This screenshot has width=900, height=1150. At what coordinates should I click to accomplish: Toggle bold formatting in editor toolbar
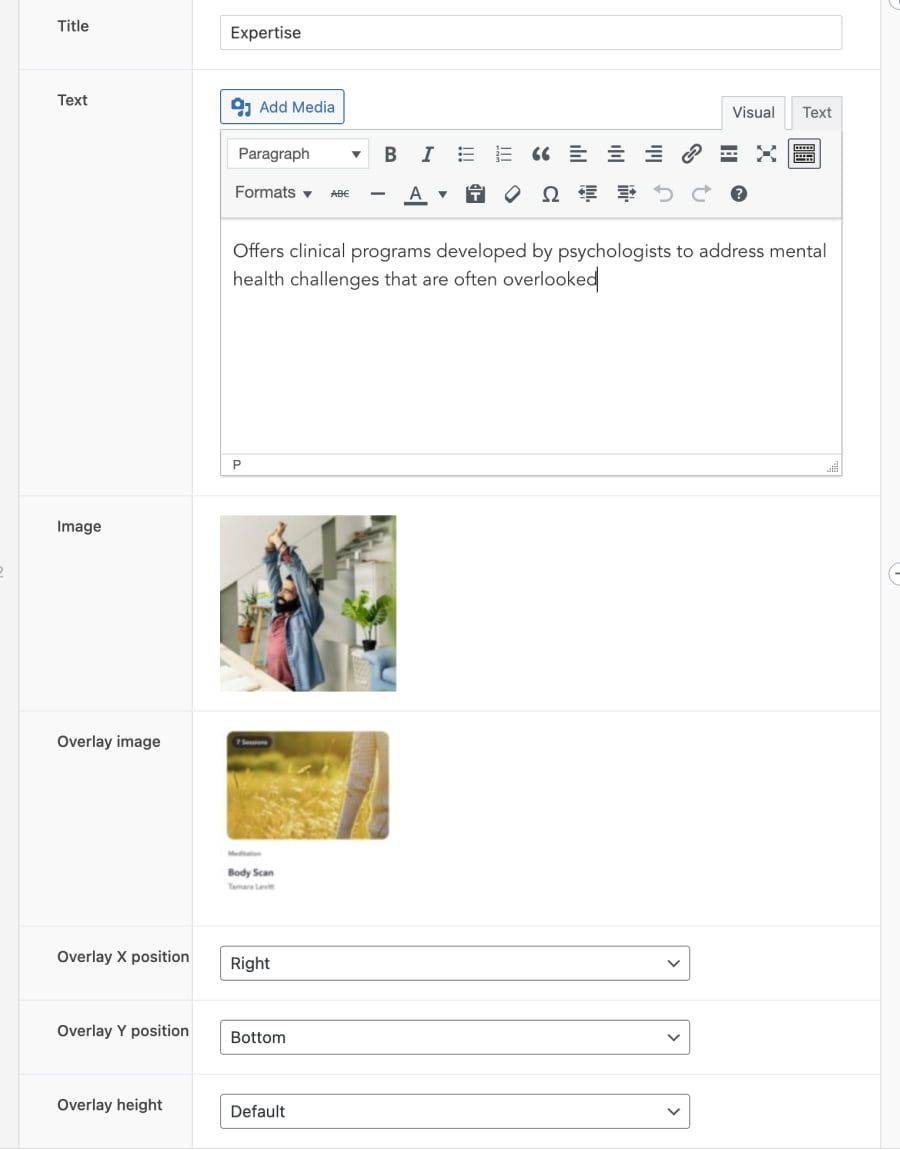[390, 154]
